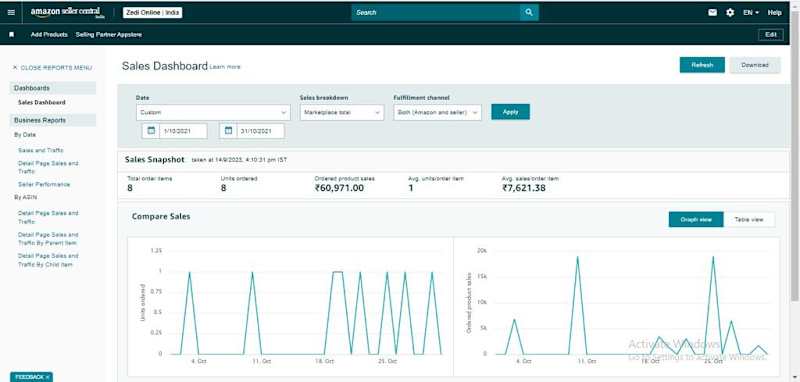Click the search magnifier button

click(529, 12)
